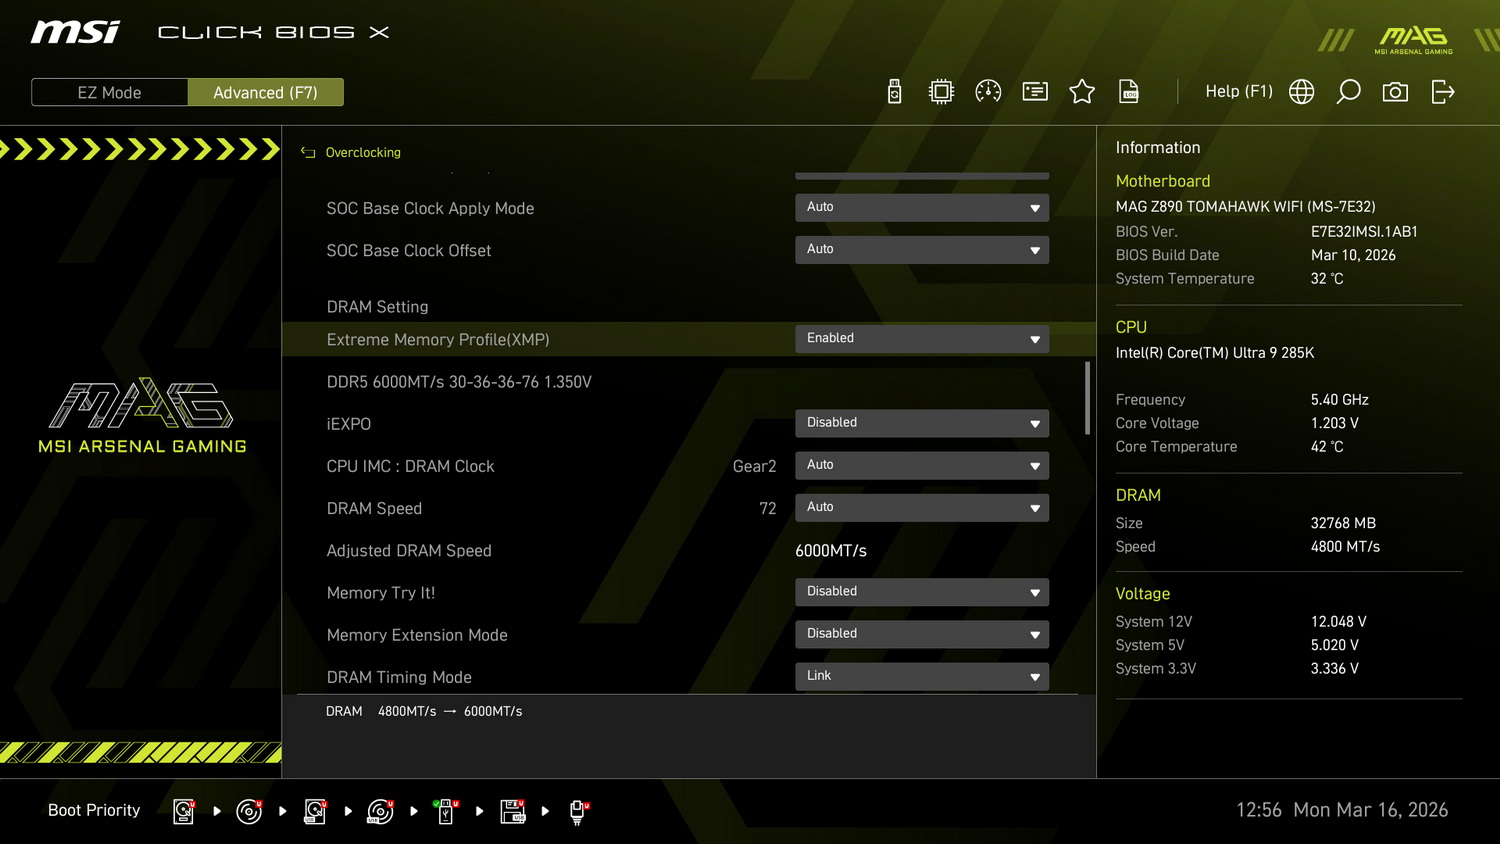Click the clock showing 12:56 Mon Mar 16, 2026

pos(1342,810)
